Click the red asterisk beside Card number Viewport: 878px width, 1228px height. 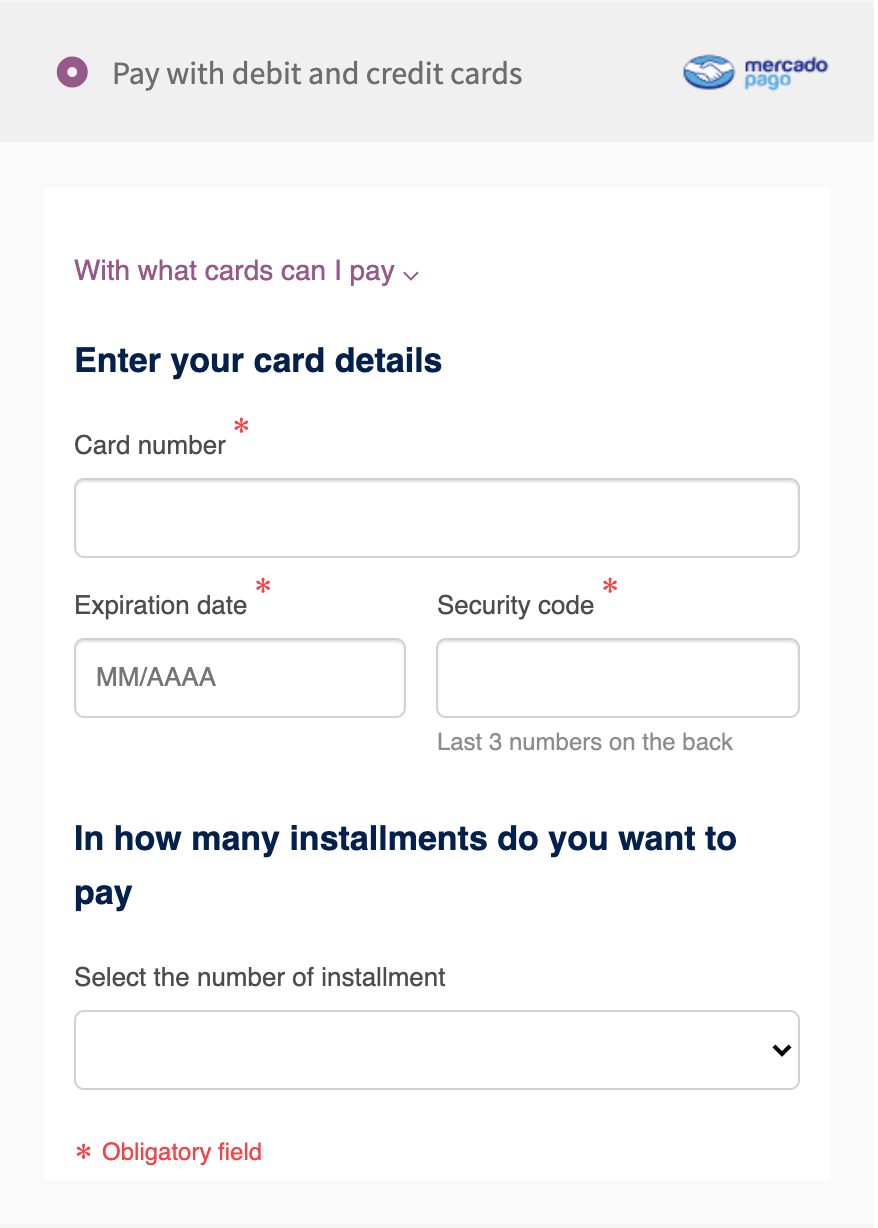tap(241, 428)
